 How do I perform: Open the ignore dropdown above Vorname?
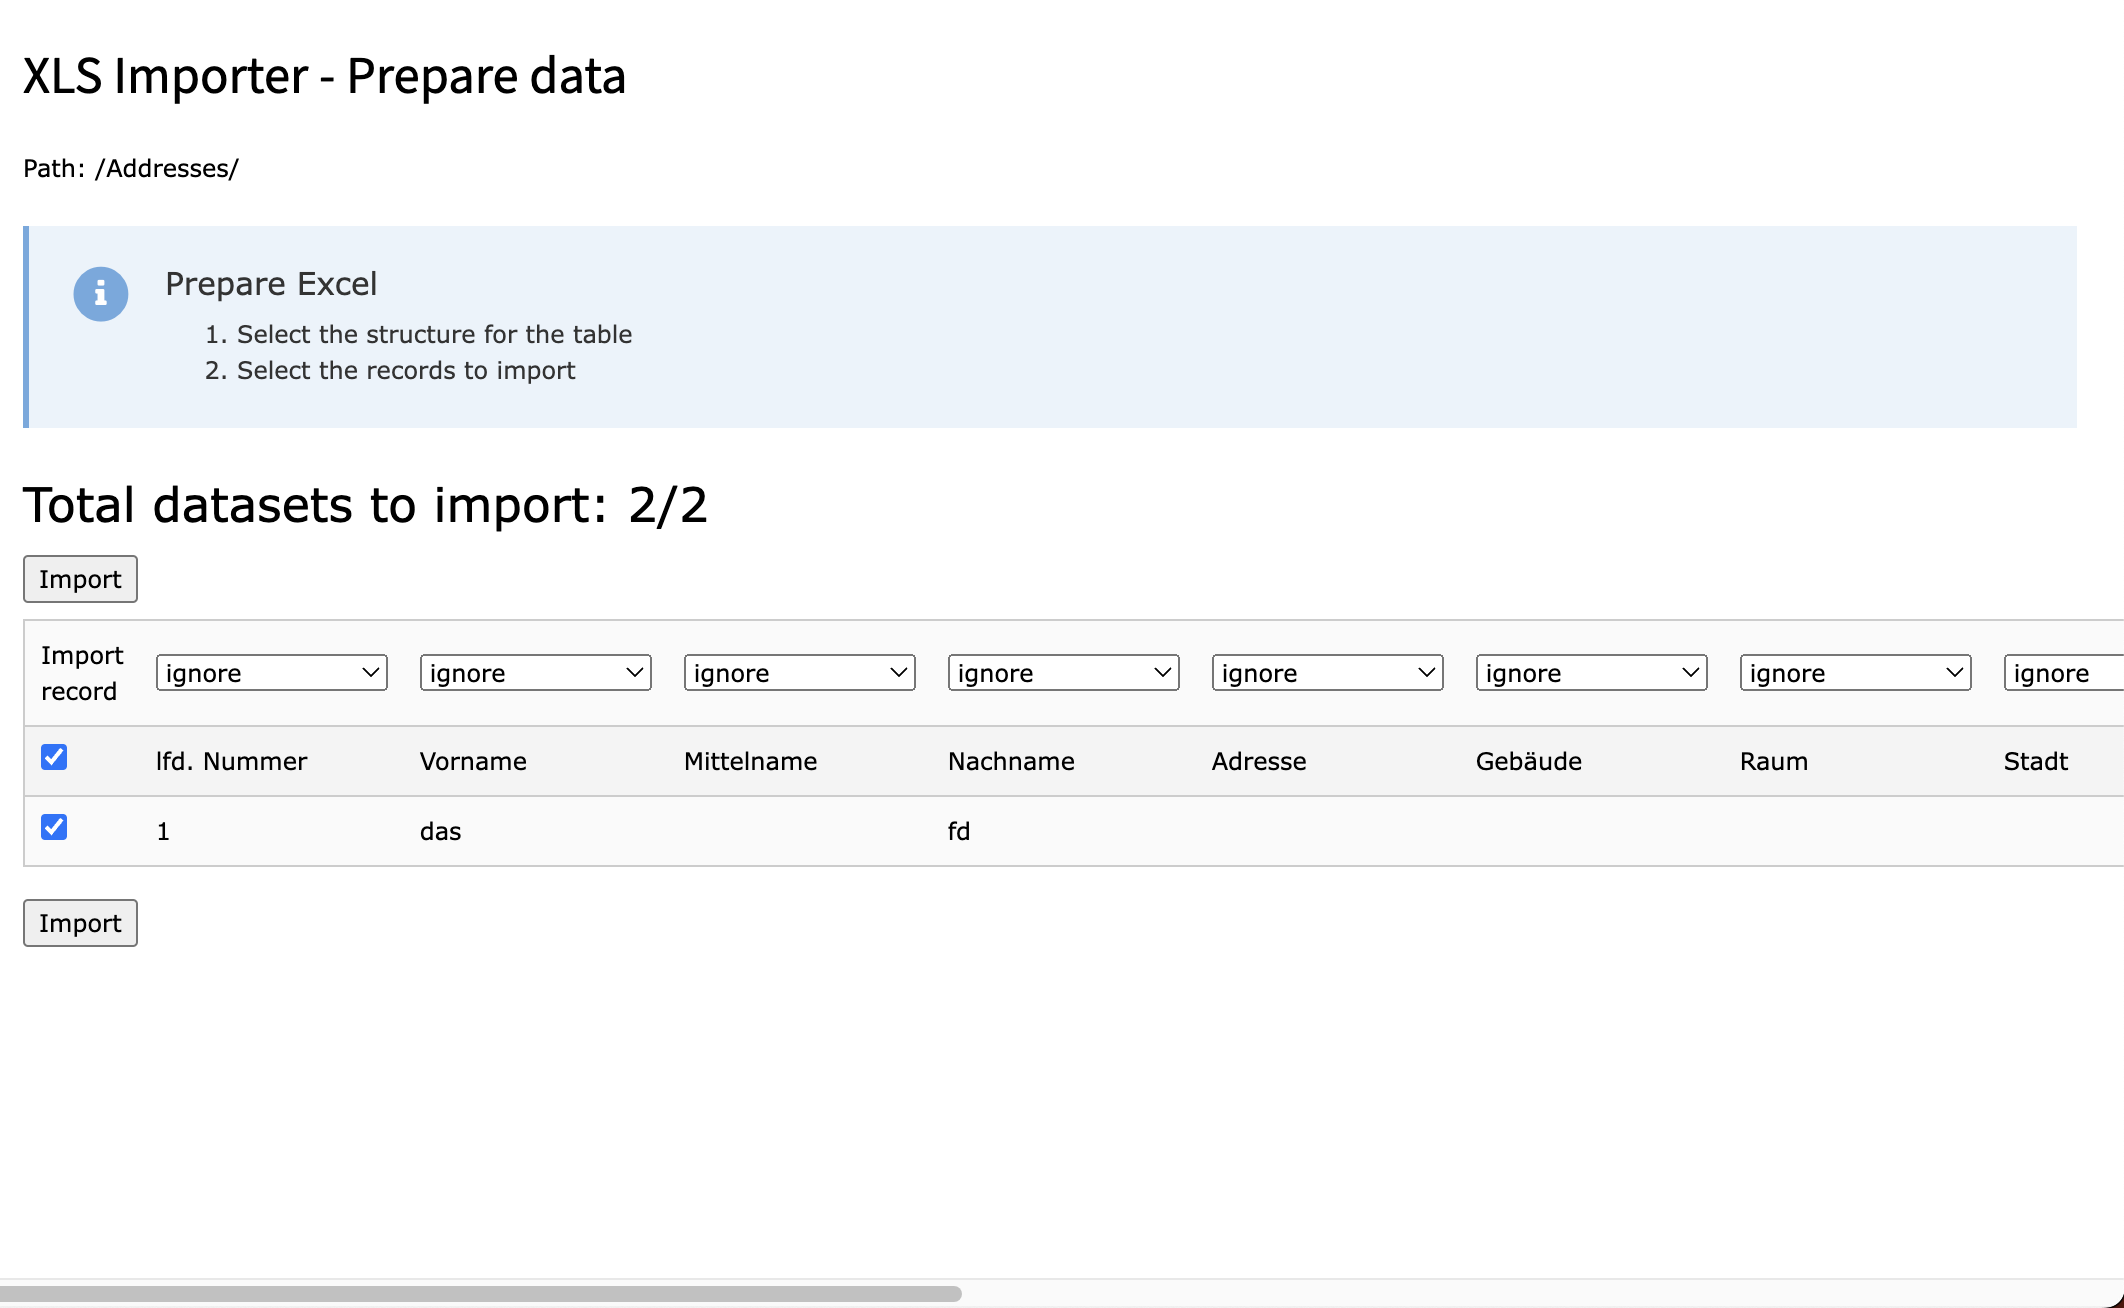536,673
